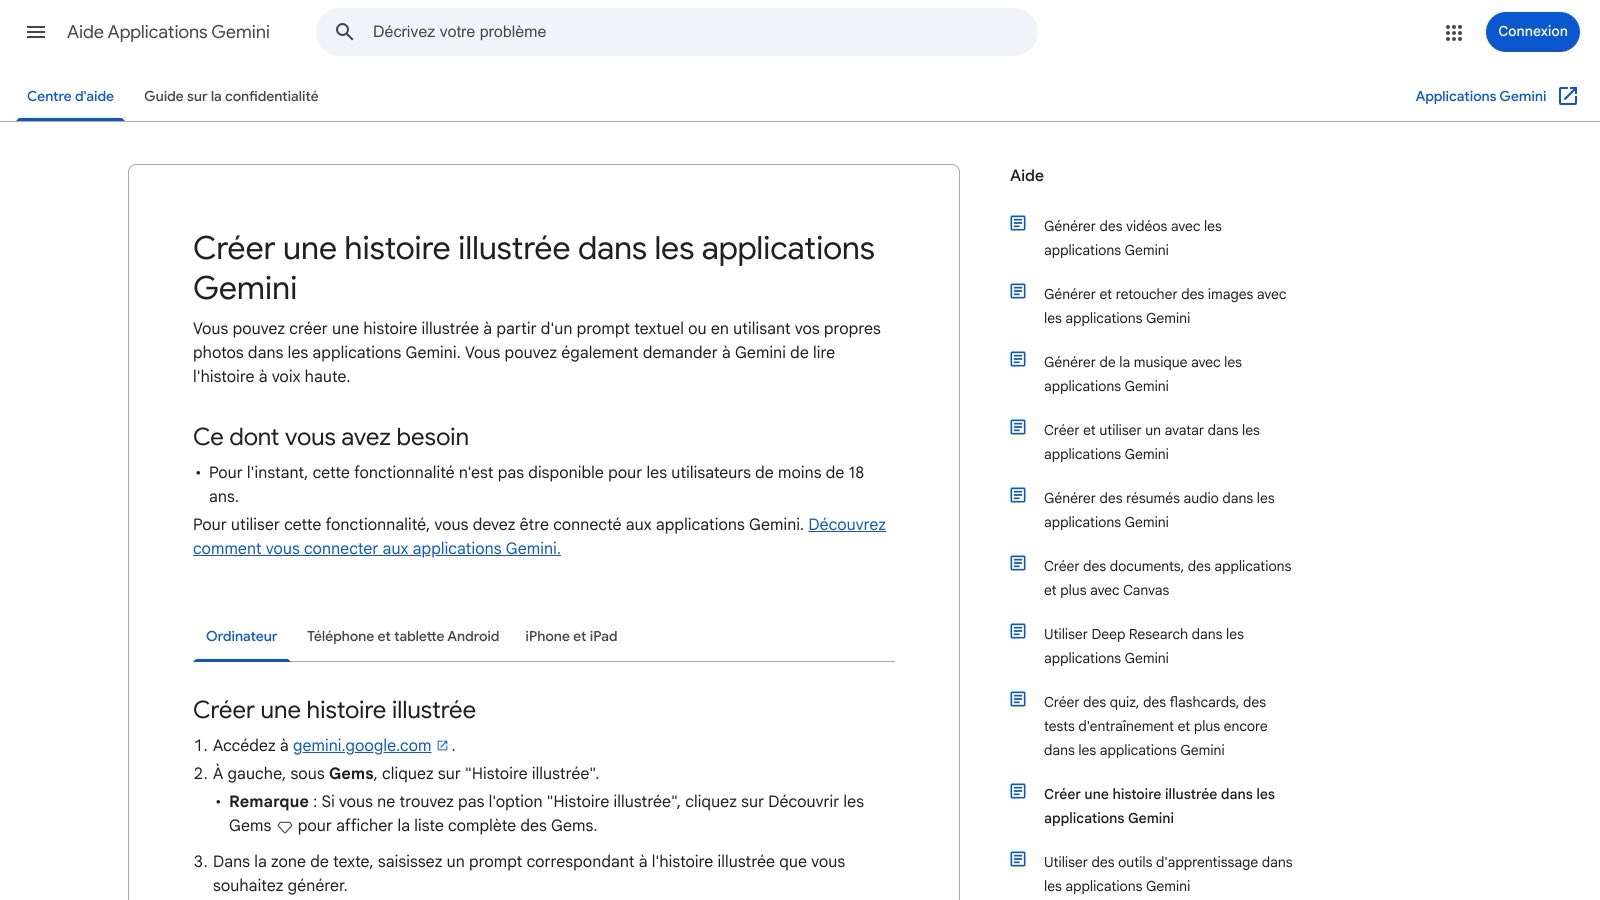
Task: Click article icon next to Générer des vidéos
Action: [x=1018, y=223]
